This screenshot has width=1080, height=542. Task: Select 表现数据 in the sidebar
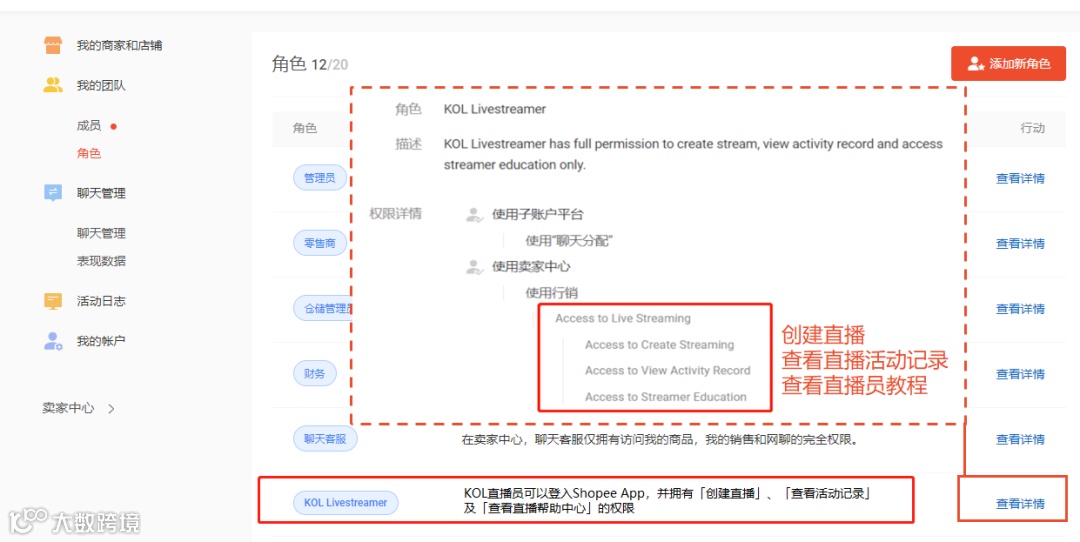click(101, 261)
